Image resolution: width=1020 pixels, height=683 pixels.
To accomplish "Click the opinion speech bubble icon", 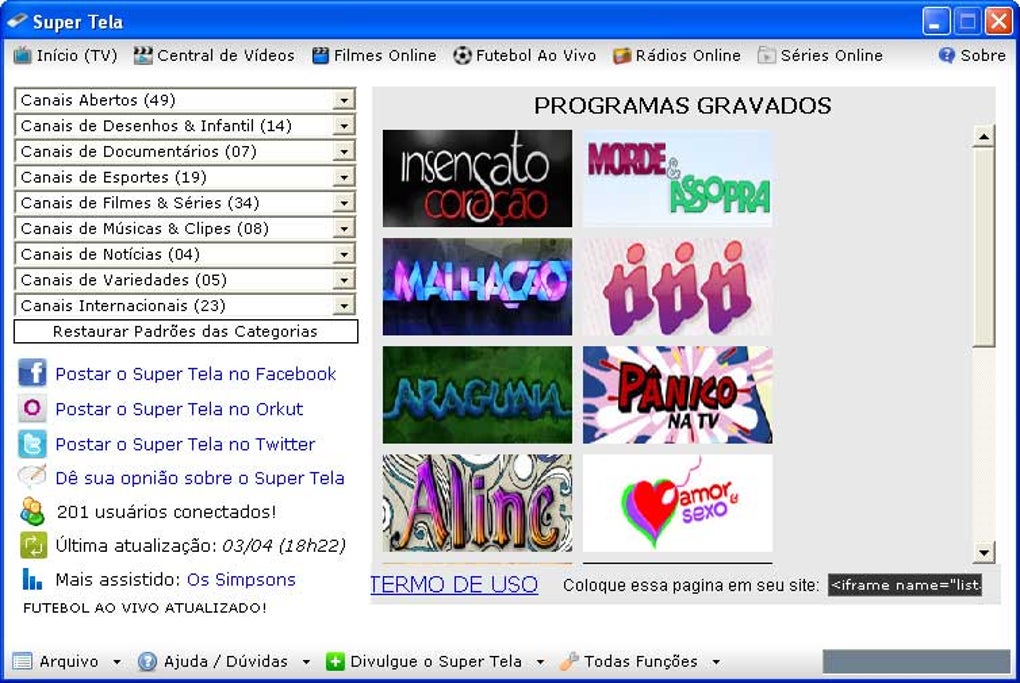I will coord(32,477).
